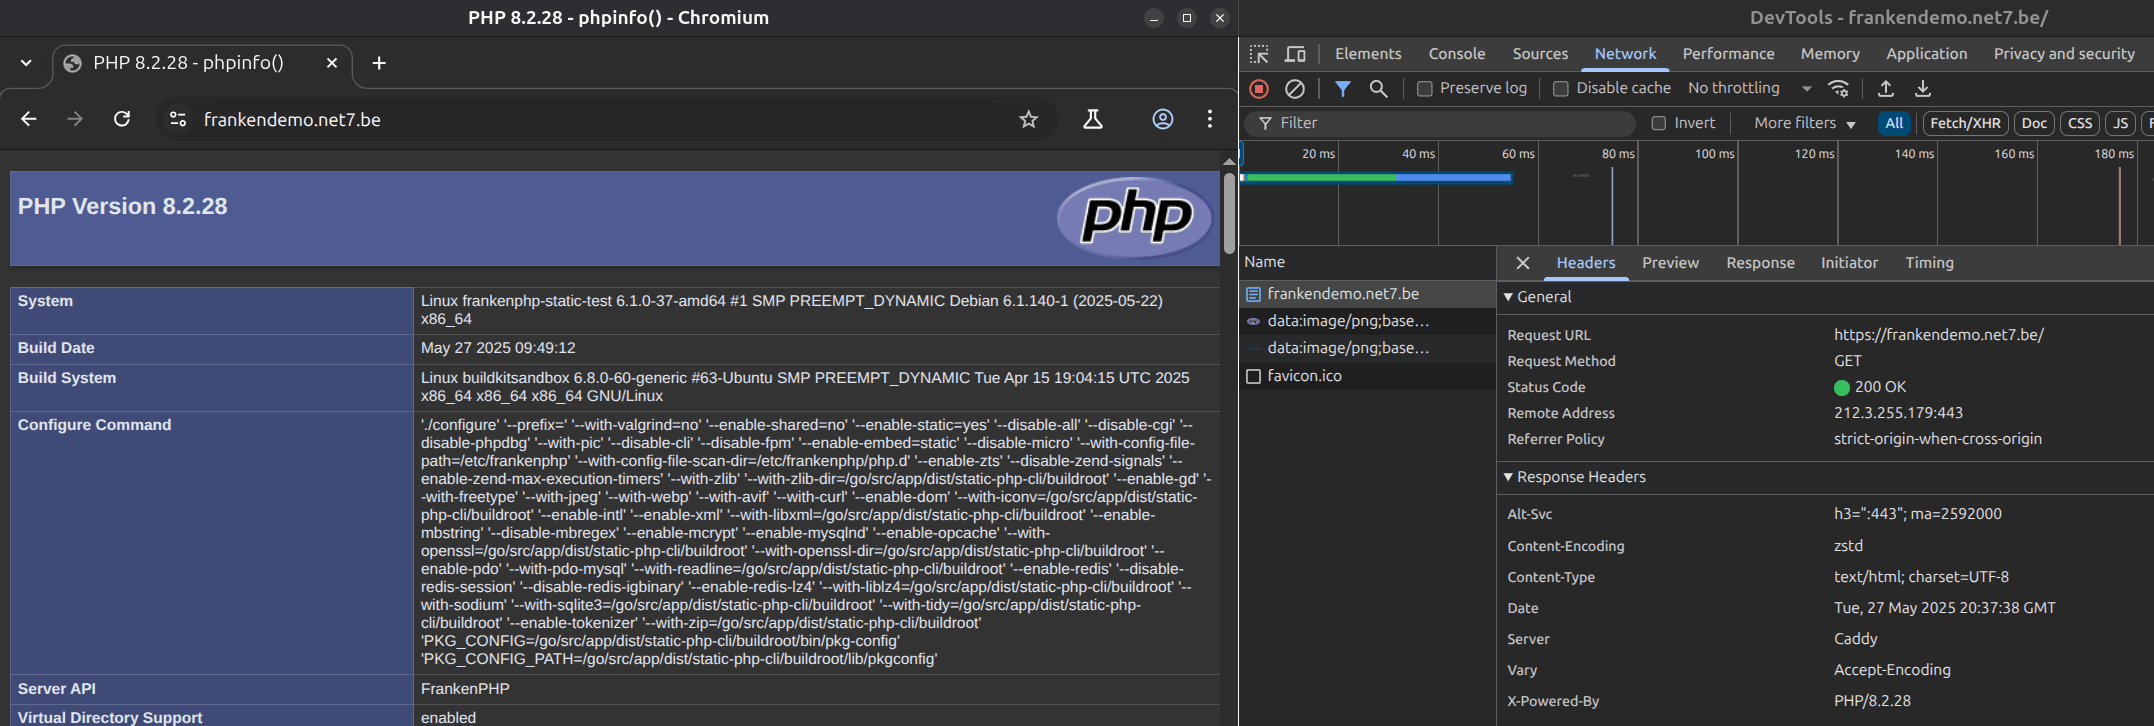Click the green-blue request bar in timeline overview
The image size is (2154, 726).
[x=1376, y=177]
